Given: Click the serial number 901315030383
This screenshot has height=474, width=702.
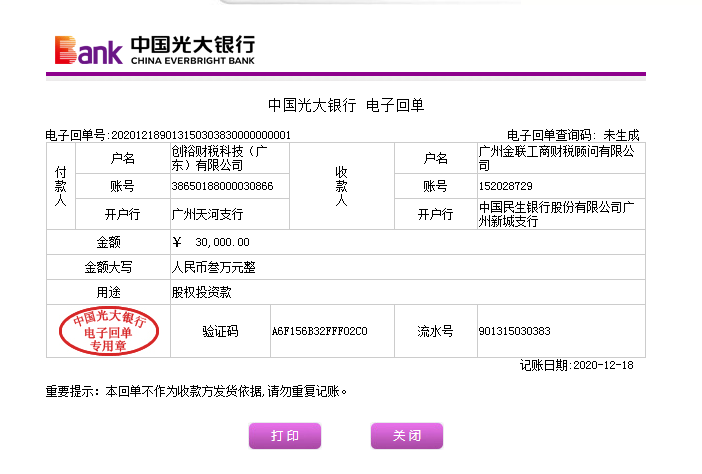Looking at the screenshot, I should (x=515, y=331).
